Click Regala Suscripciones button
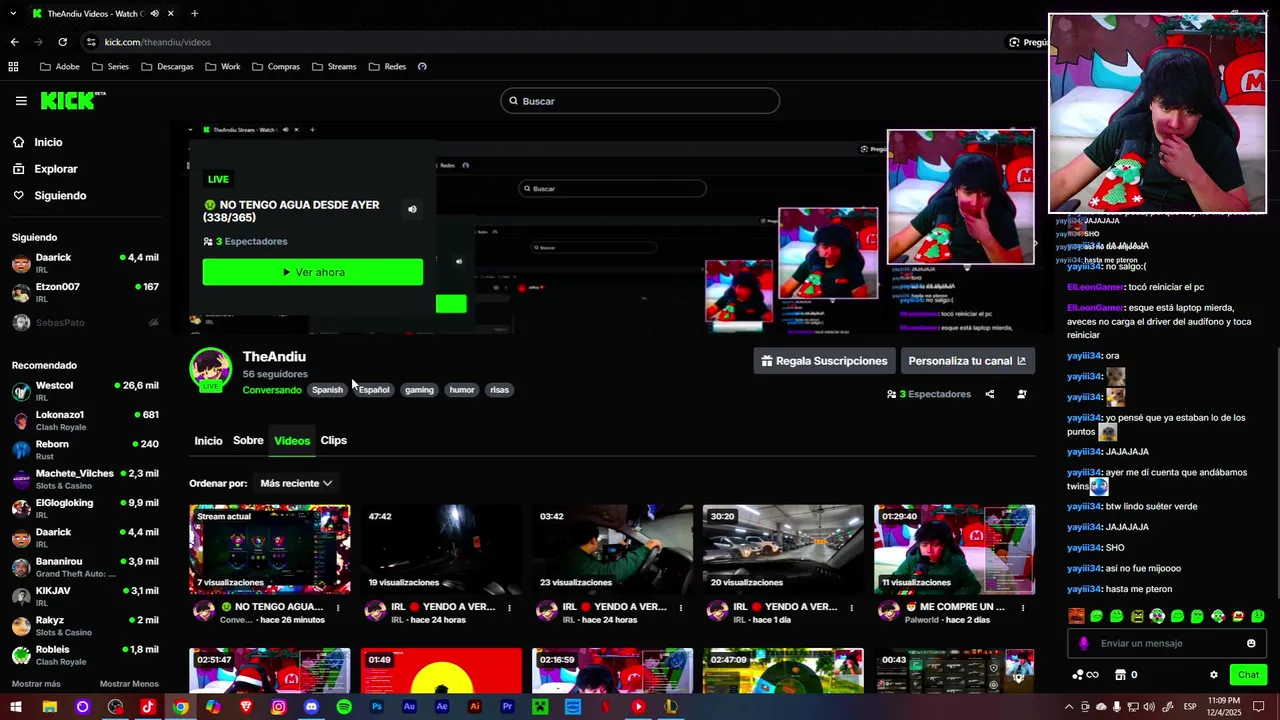Image resolution: width=1280 pixels, height=720 pixels. pos(824,361)
